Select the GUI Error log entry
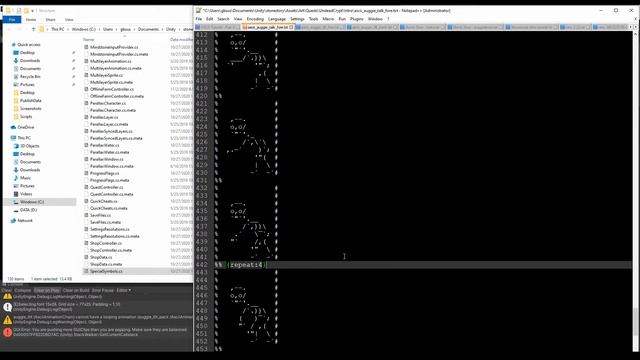640x360 pixels. tap(97, 332)
